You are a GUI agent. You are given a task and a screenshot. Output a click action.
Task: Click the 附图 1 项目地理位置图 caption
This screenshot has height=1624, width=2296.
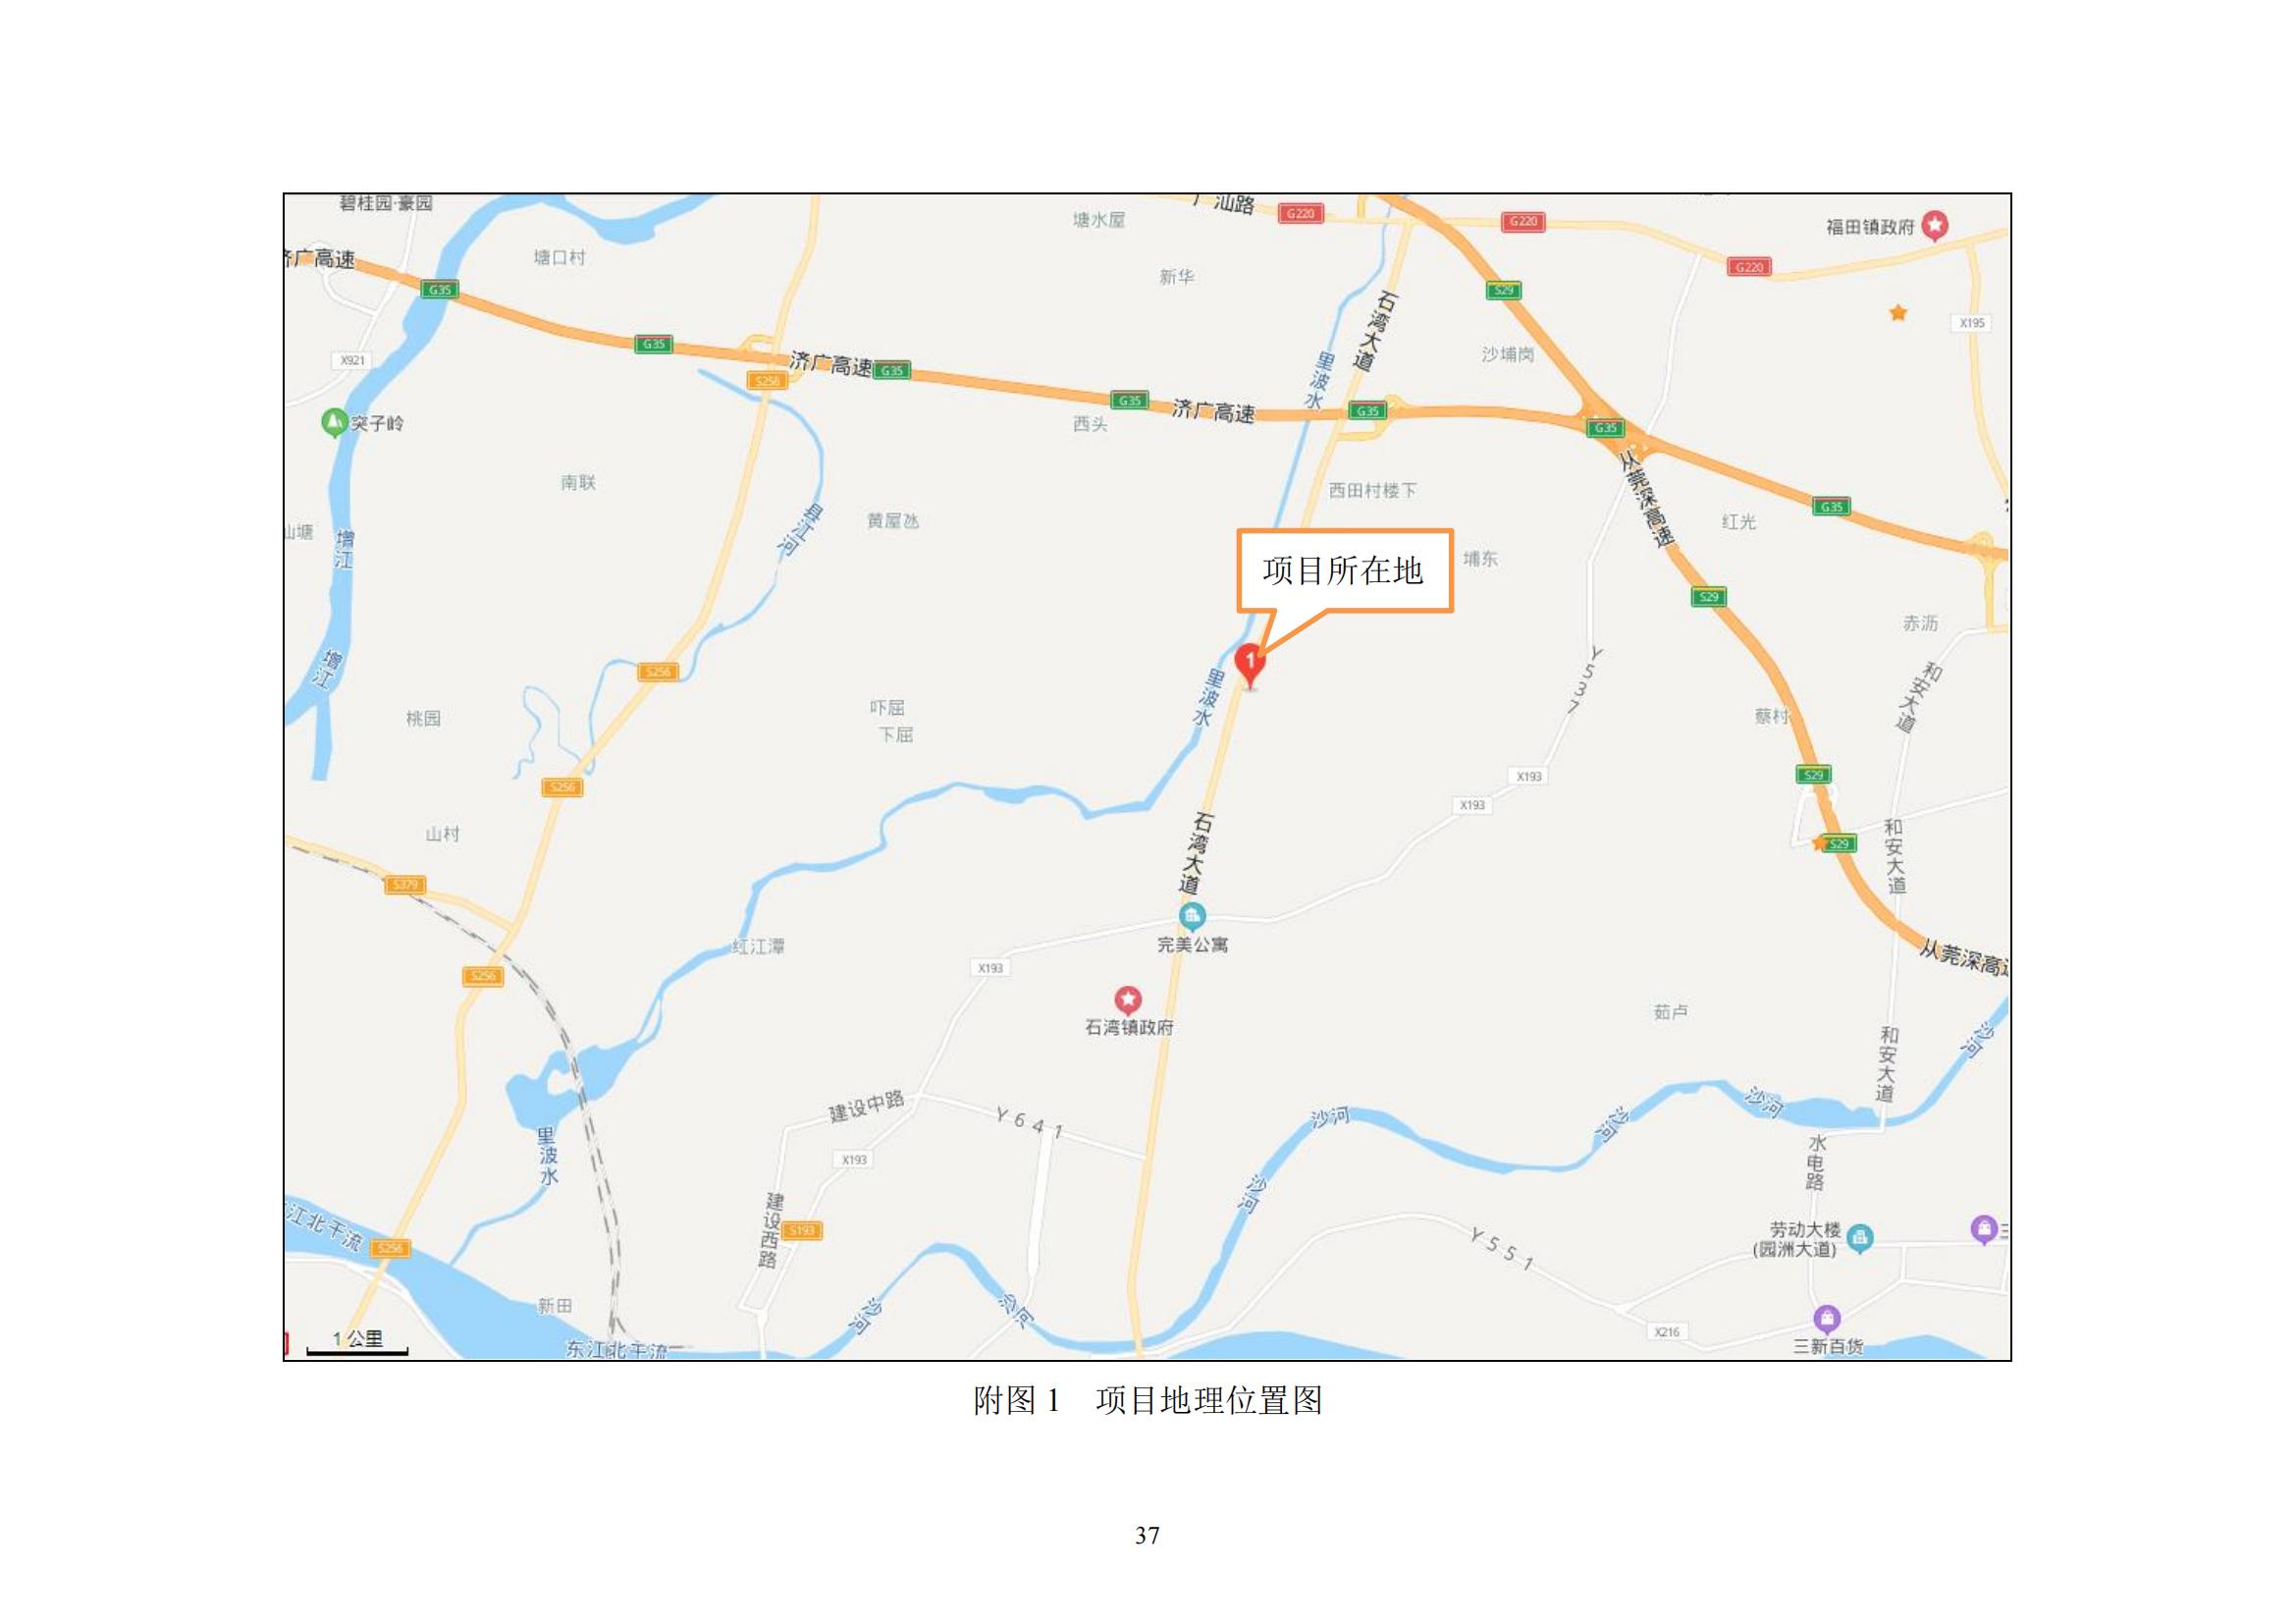1147,1401
